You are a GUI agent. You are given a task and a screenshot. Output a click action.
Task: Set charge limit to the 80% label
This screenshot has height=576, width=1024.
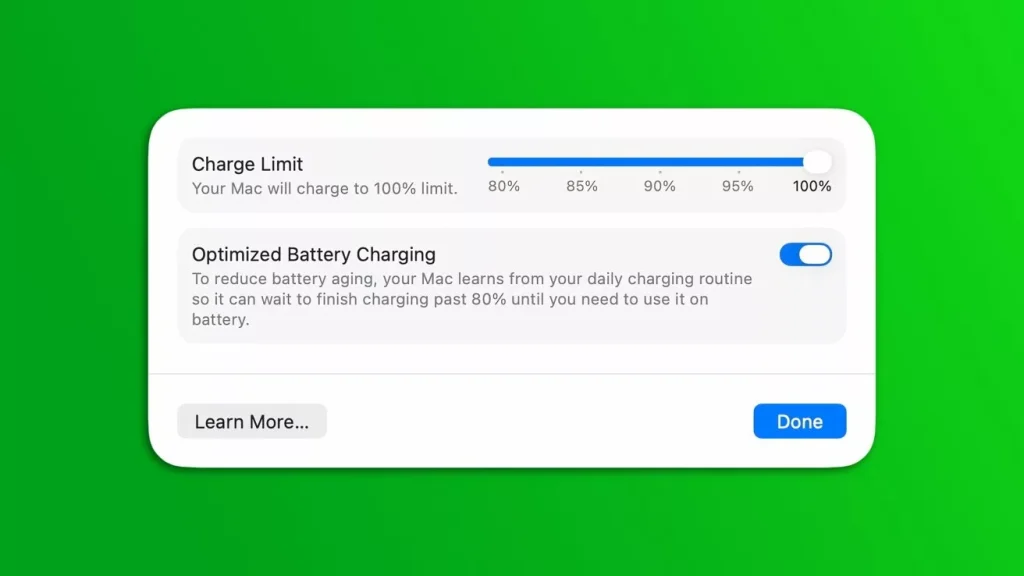coord(504,186)
